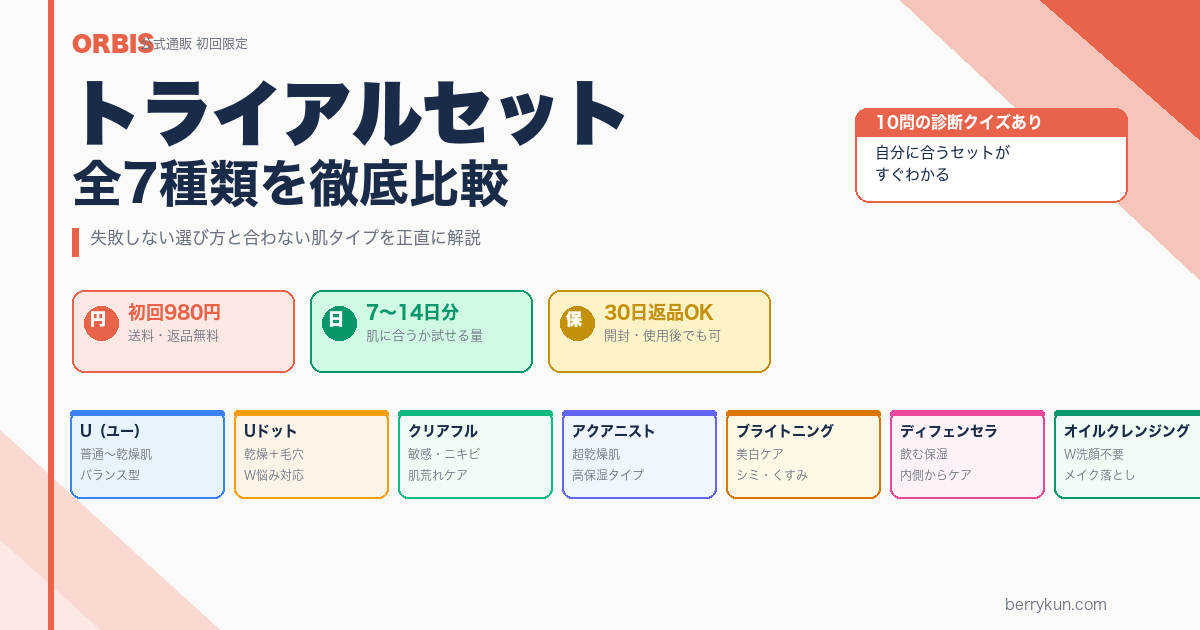Click the berrykun.com site link
Image resolution: width=1200 pixels, height=630 pixels.
pyautogui.click(x=1055, y=604)
